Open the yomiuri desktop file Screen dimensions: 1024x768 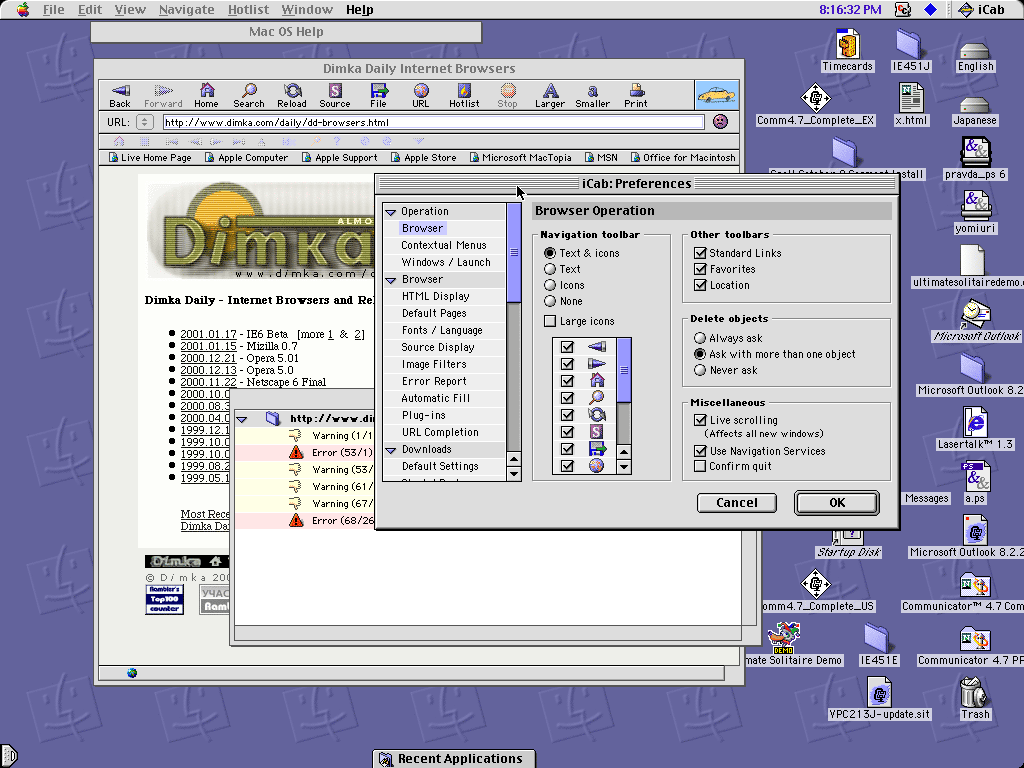[975, 213]
